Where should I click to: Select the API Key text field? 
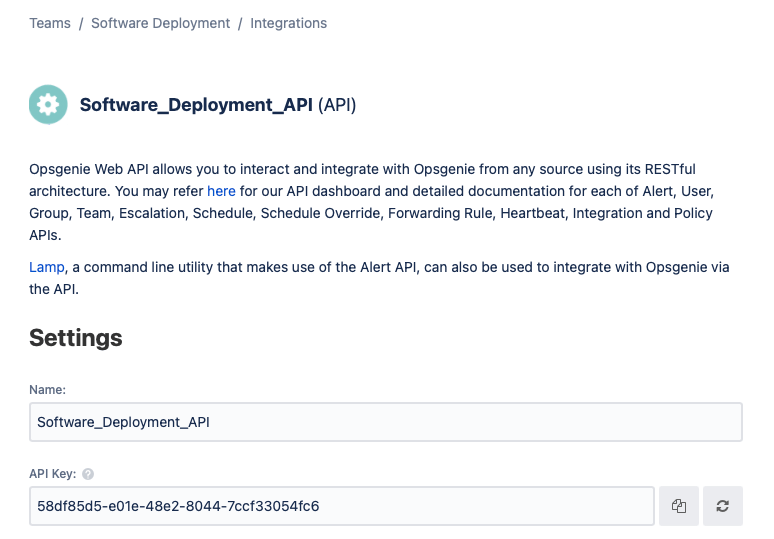coord(342,506)
